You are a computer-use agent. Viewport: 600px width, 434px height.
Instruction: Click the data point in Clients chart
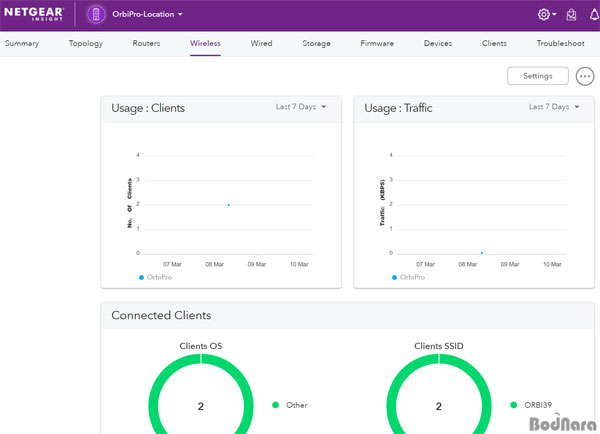pyautogui.click(x=229, y=205)
